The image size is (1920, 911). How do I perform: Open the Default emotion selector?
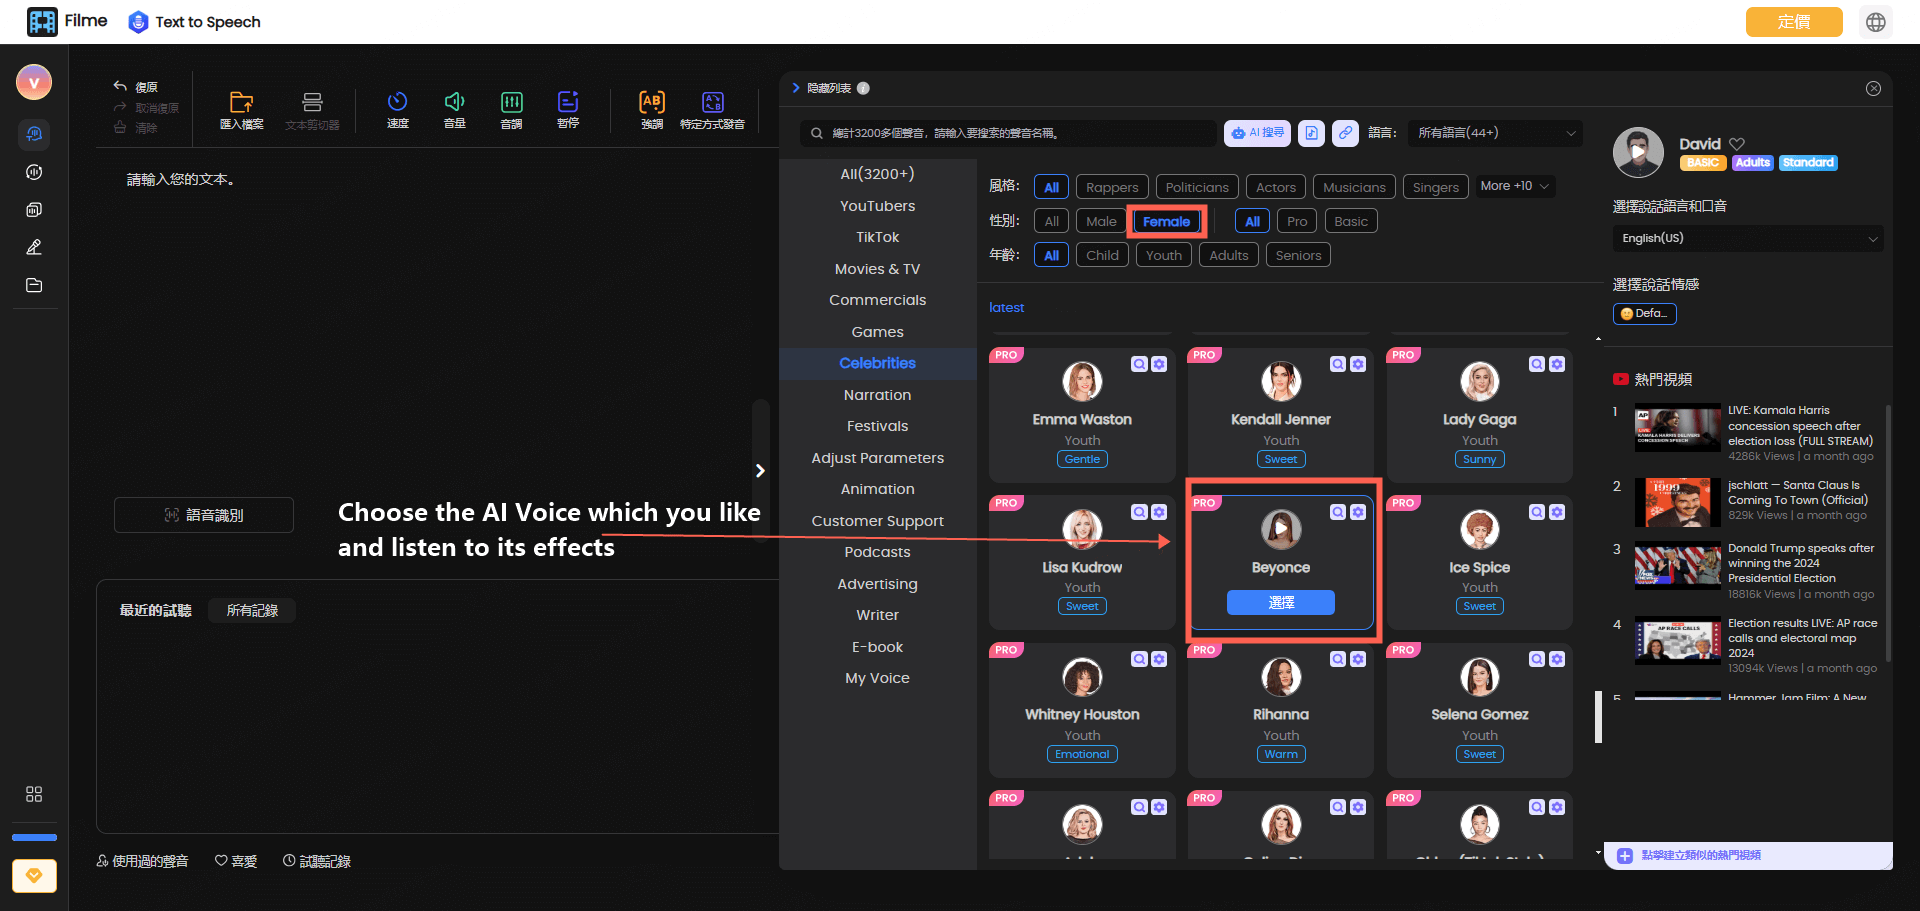pyautogui.click(x=1644, y=313)
